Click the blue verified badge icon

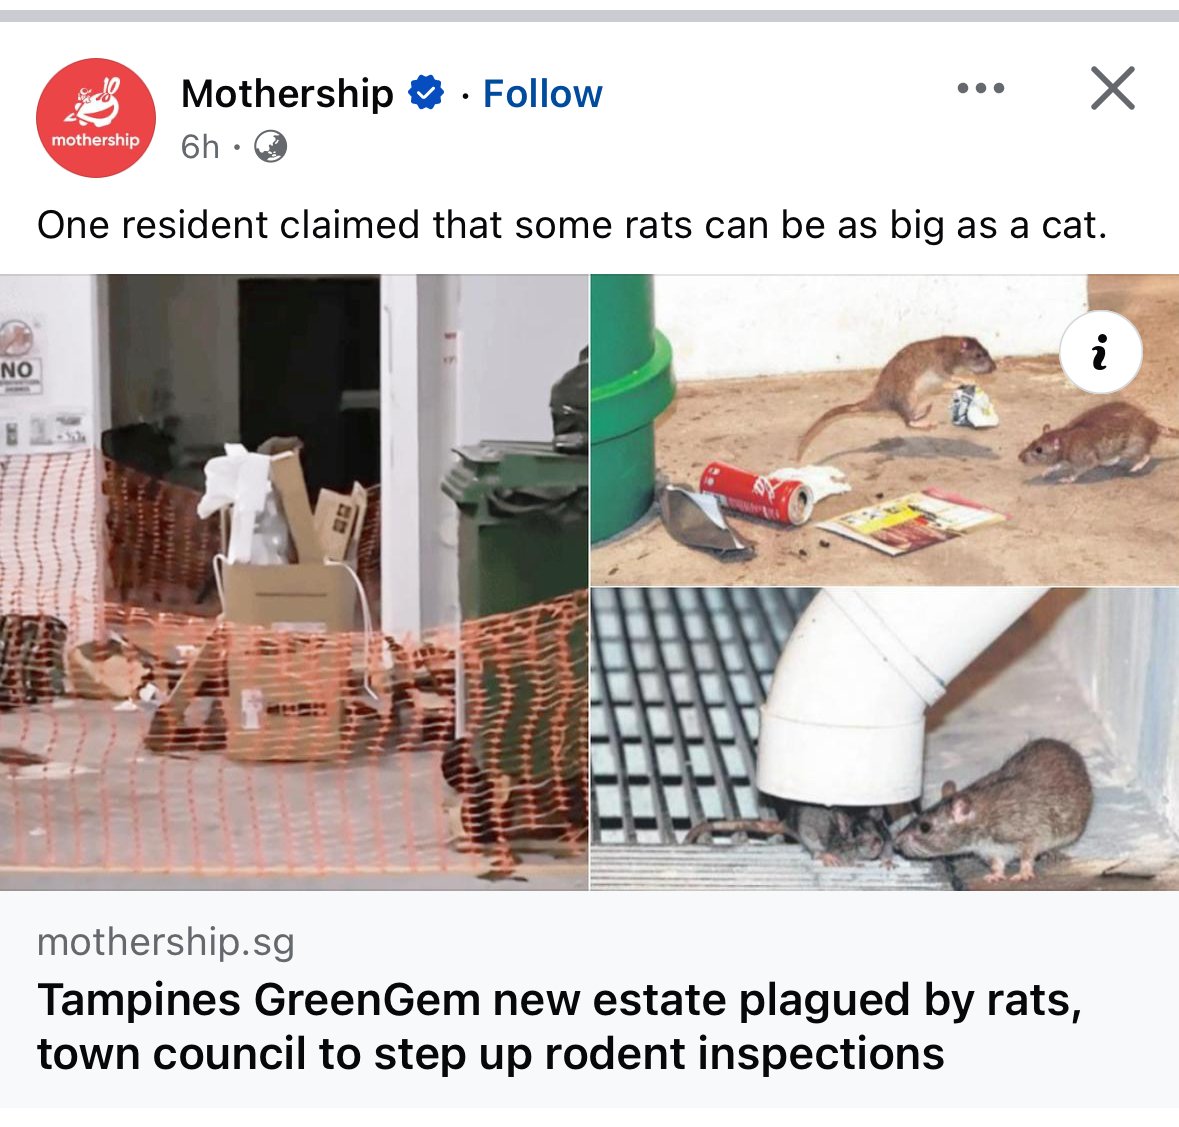click(x=426, y=92)
